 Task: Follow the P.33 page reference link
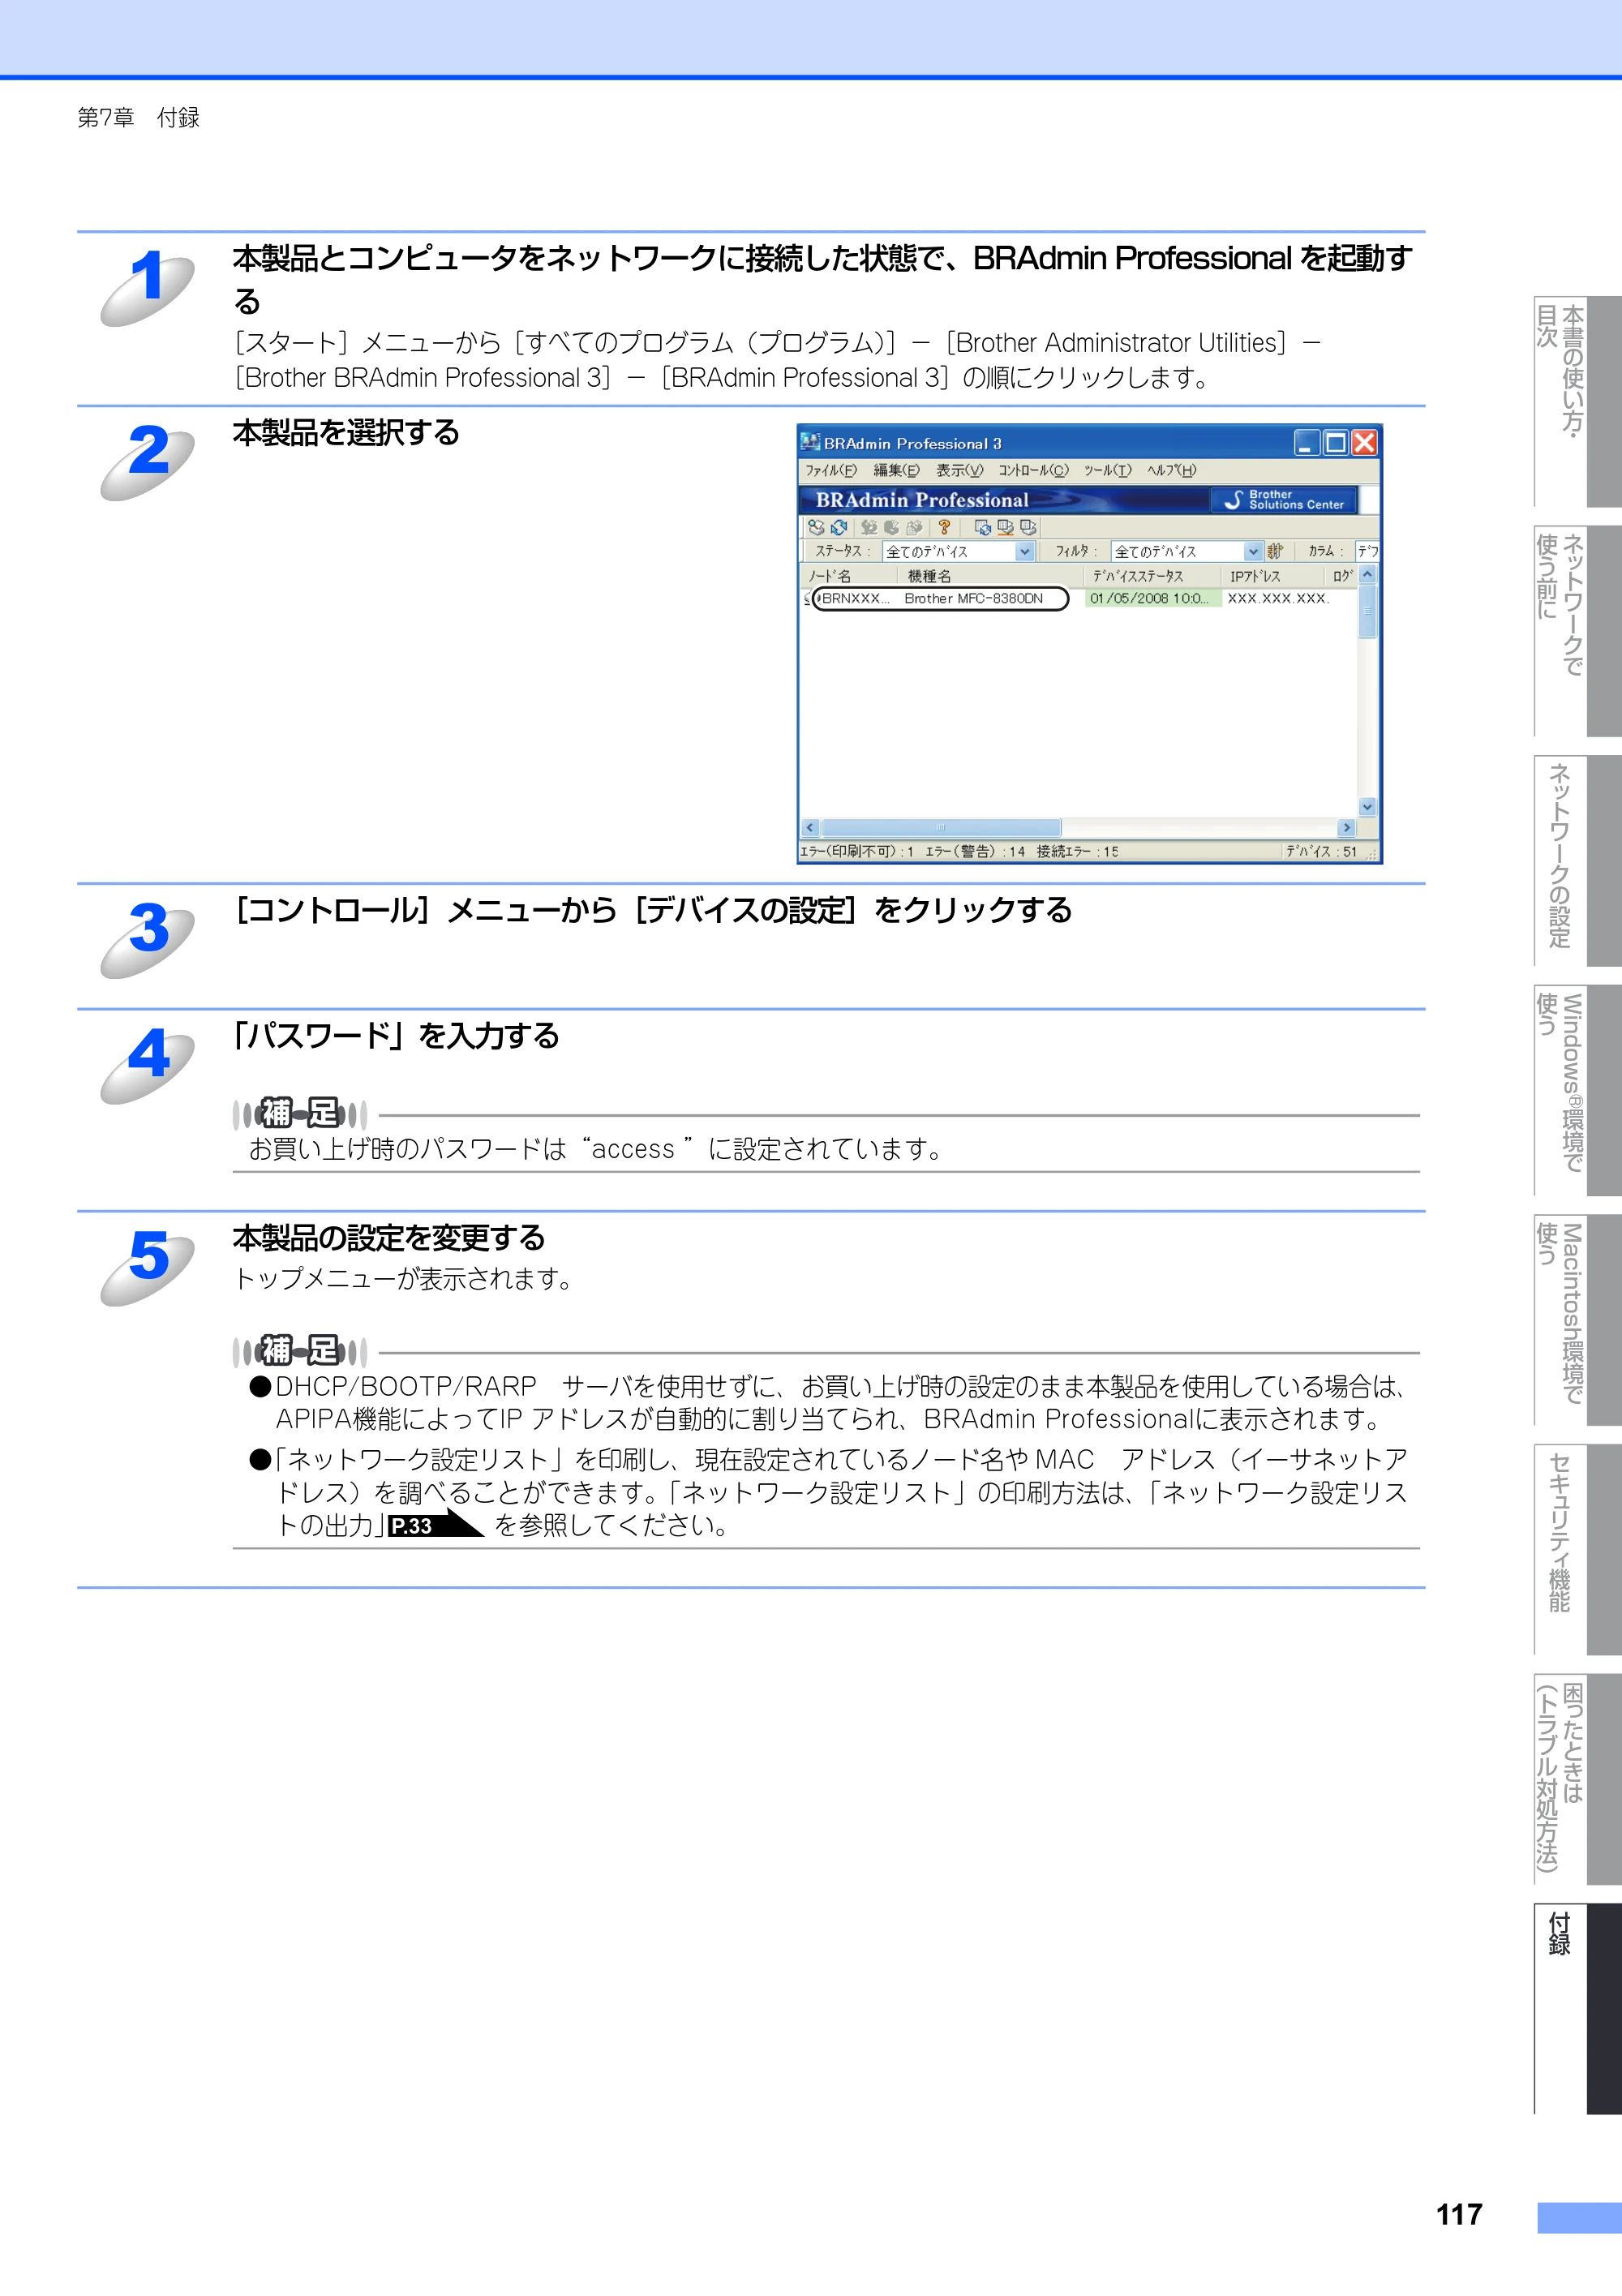click(x=436, y=1524)
